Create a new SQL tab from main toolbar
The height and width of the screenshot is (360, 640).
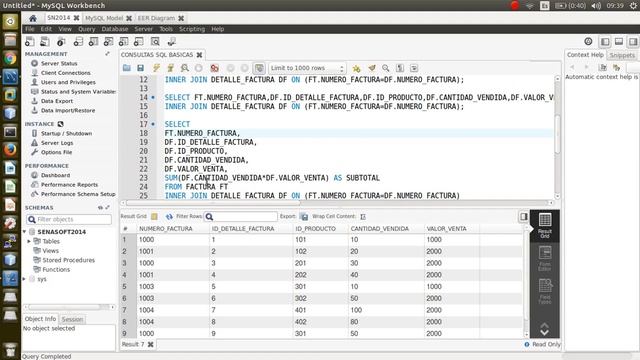coord(29,41)
